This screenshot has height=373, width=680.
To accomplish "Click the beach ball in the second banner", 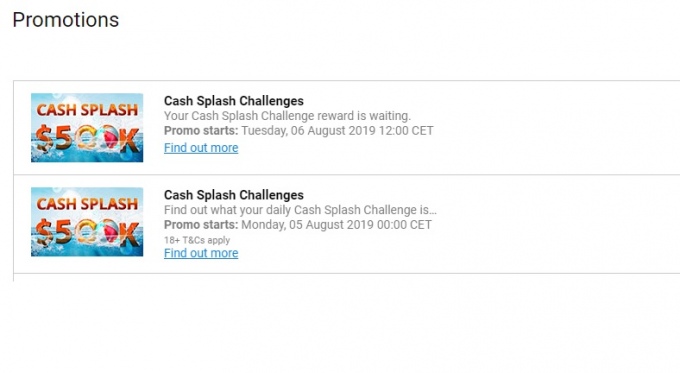I will point(110,231).
